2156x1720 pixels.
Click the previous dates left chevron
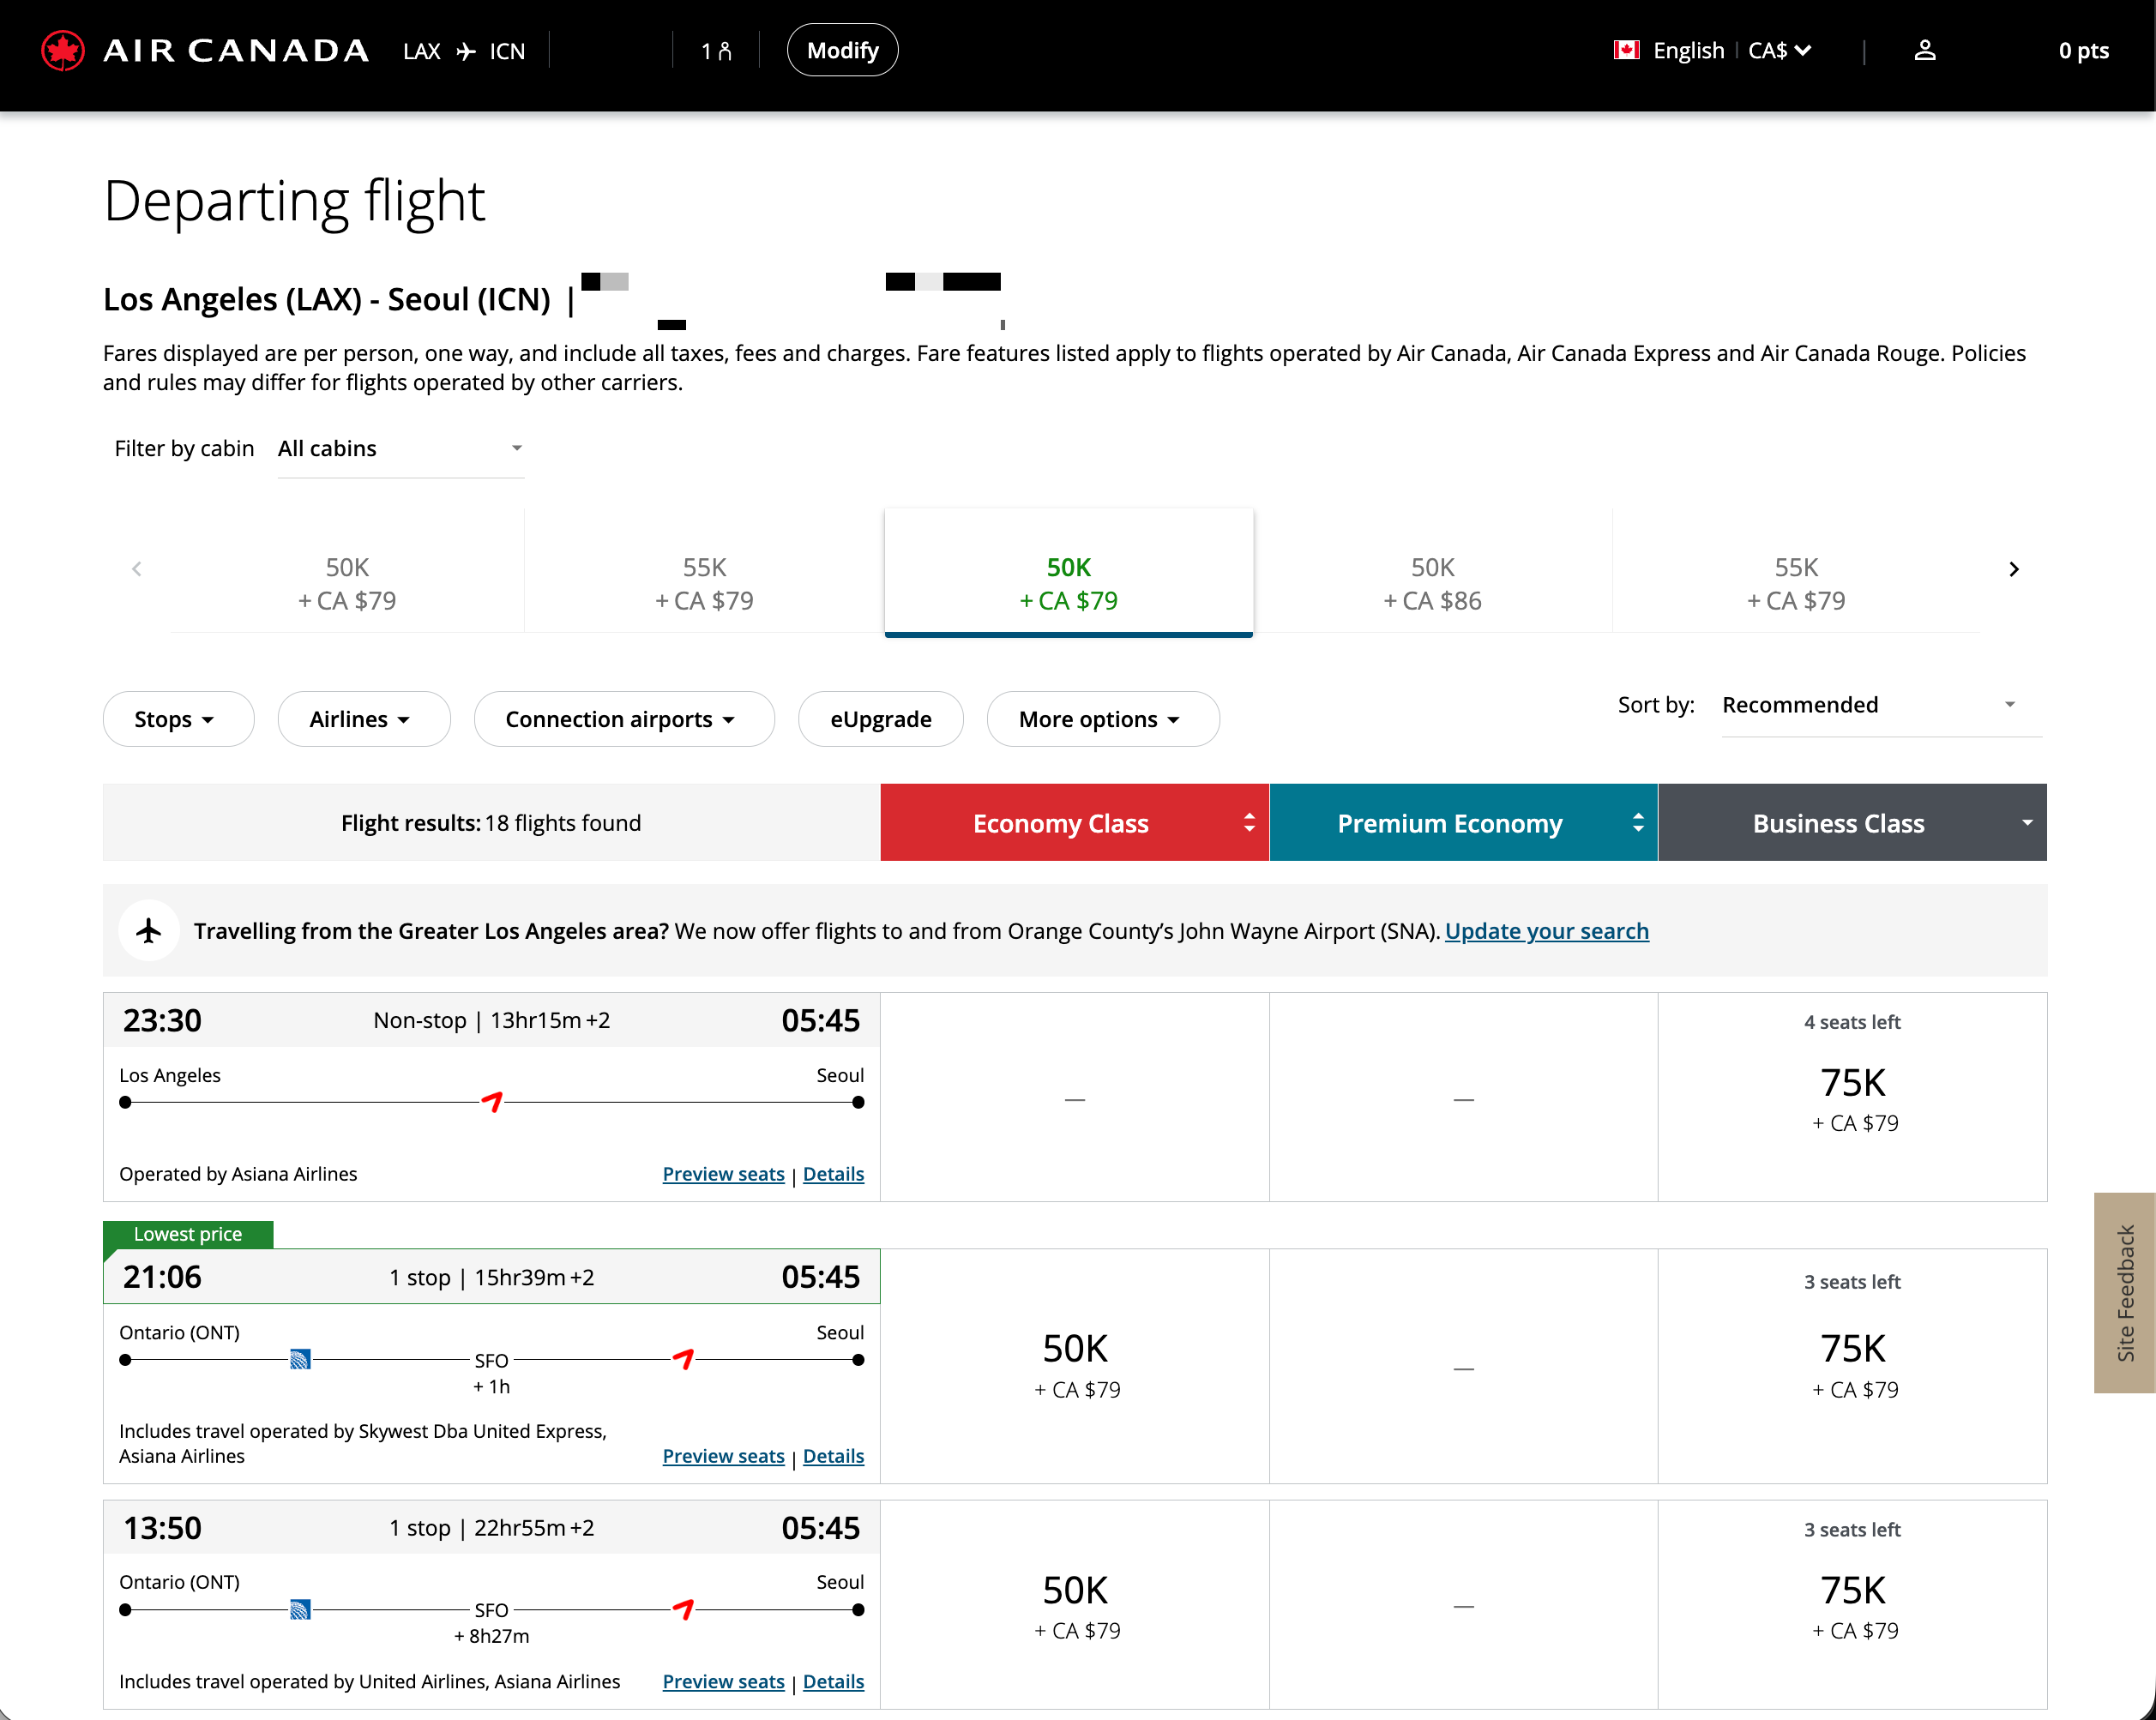(137, 569)
